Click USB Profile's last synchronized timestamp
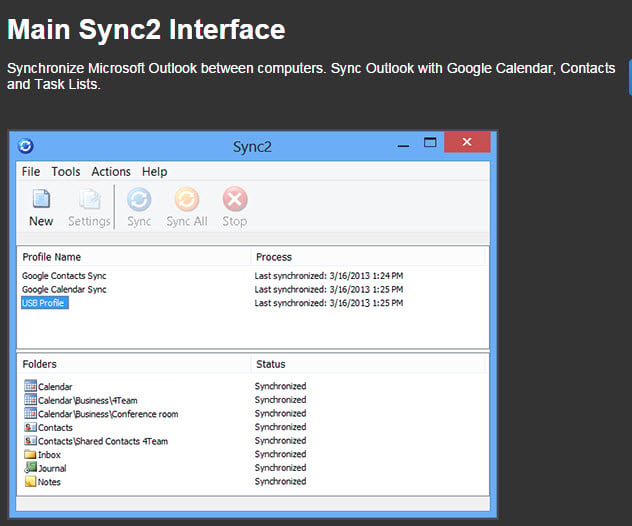This screenshot has width=632, height=526. pos(329,303)
